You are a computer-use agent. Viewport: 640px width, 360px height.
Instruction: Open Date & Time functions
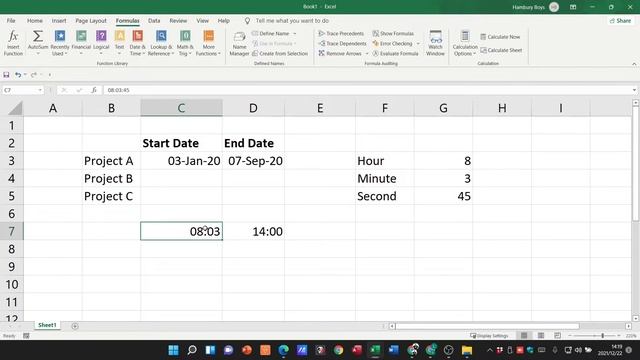pos(137,42)
